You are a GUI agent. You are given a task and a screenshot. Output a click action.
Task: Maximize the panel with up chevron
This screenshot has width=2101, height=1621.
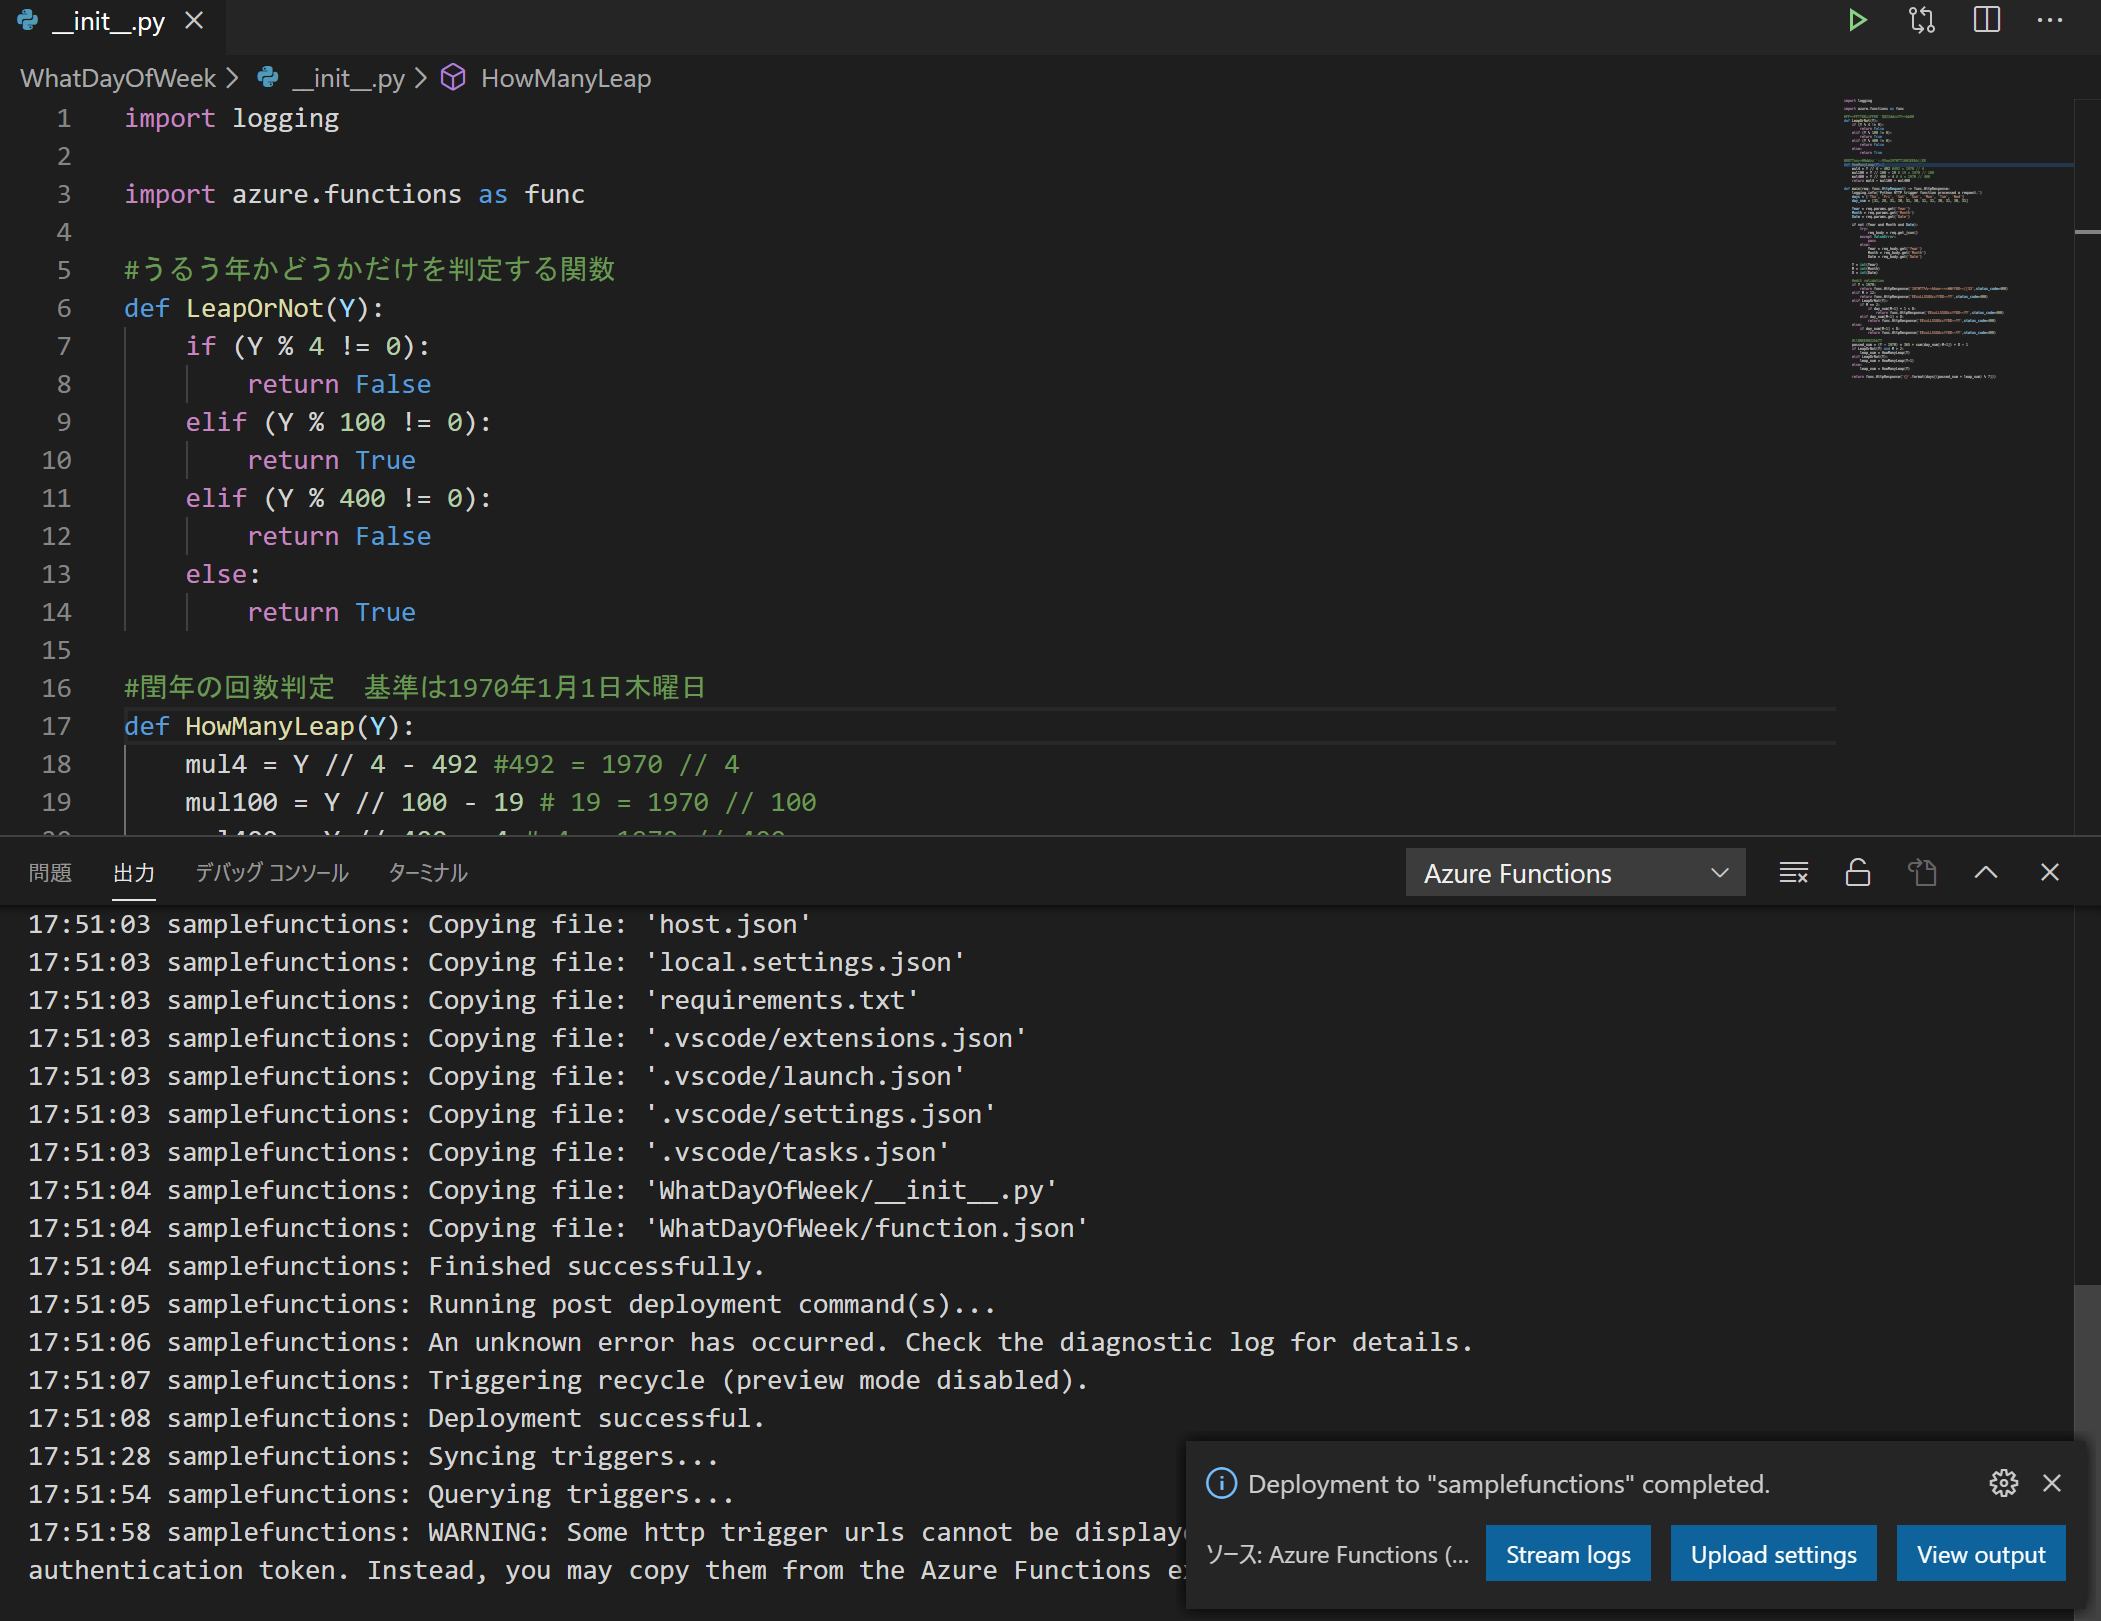(x=1985, y=873)
